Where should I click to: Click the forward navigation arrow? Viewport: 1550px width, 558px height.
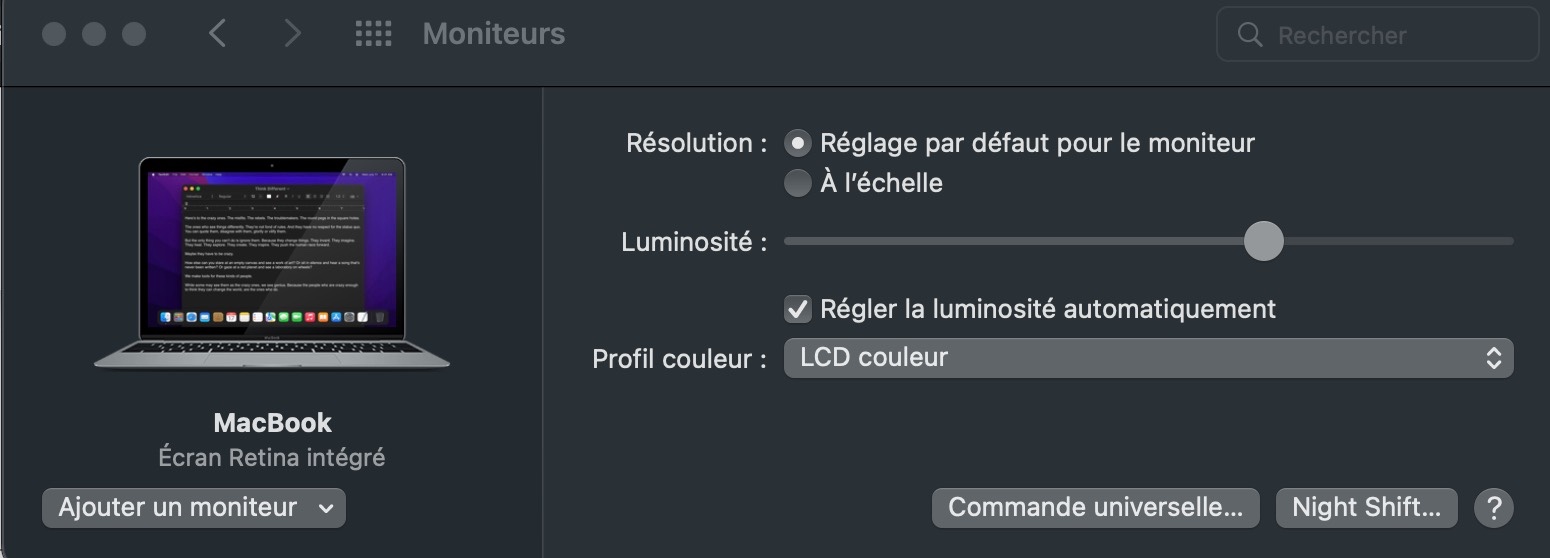292,34
